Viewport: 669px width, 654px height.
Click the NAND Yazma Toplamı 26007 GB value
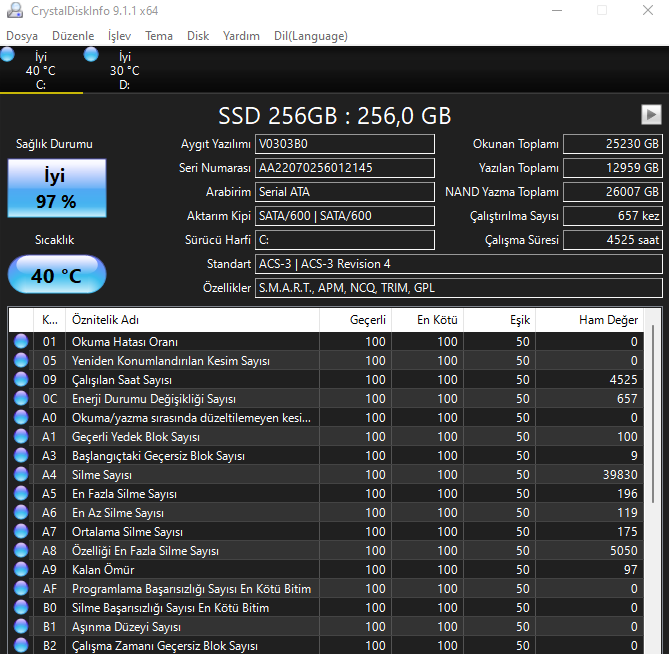tap(613, 192)
